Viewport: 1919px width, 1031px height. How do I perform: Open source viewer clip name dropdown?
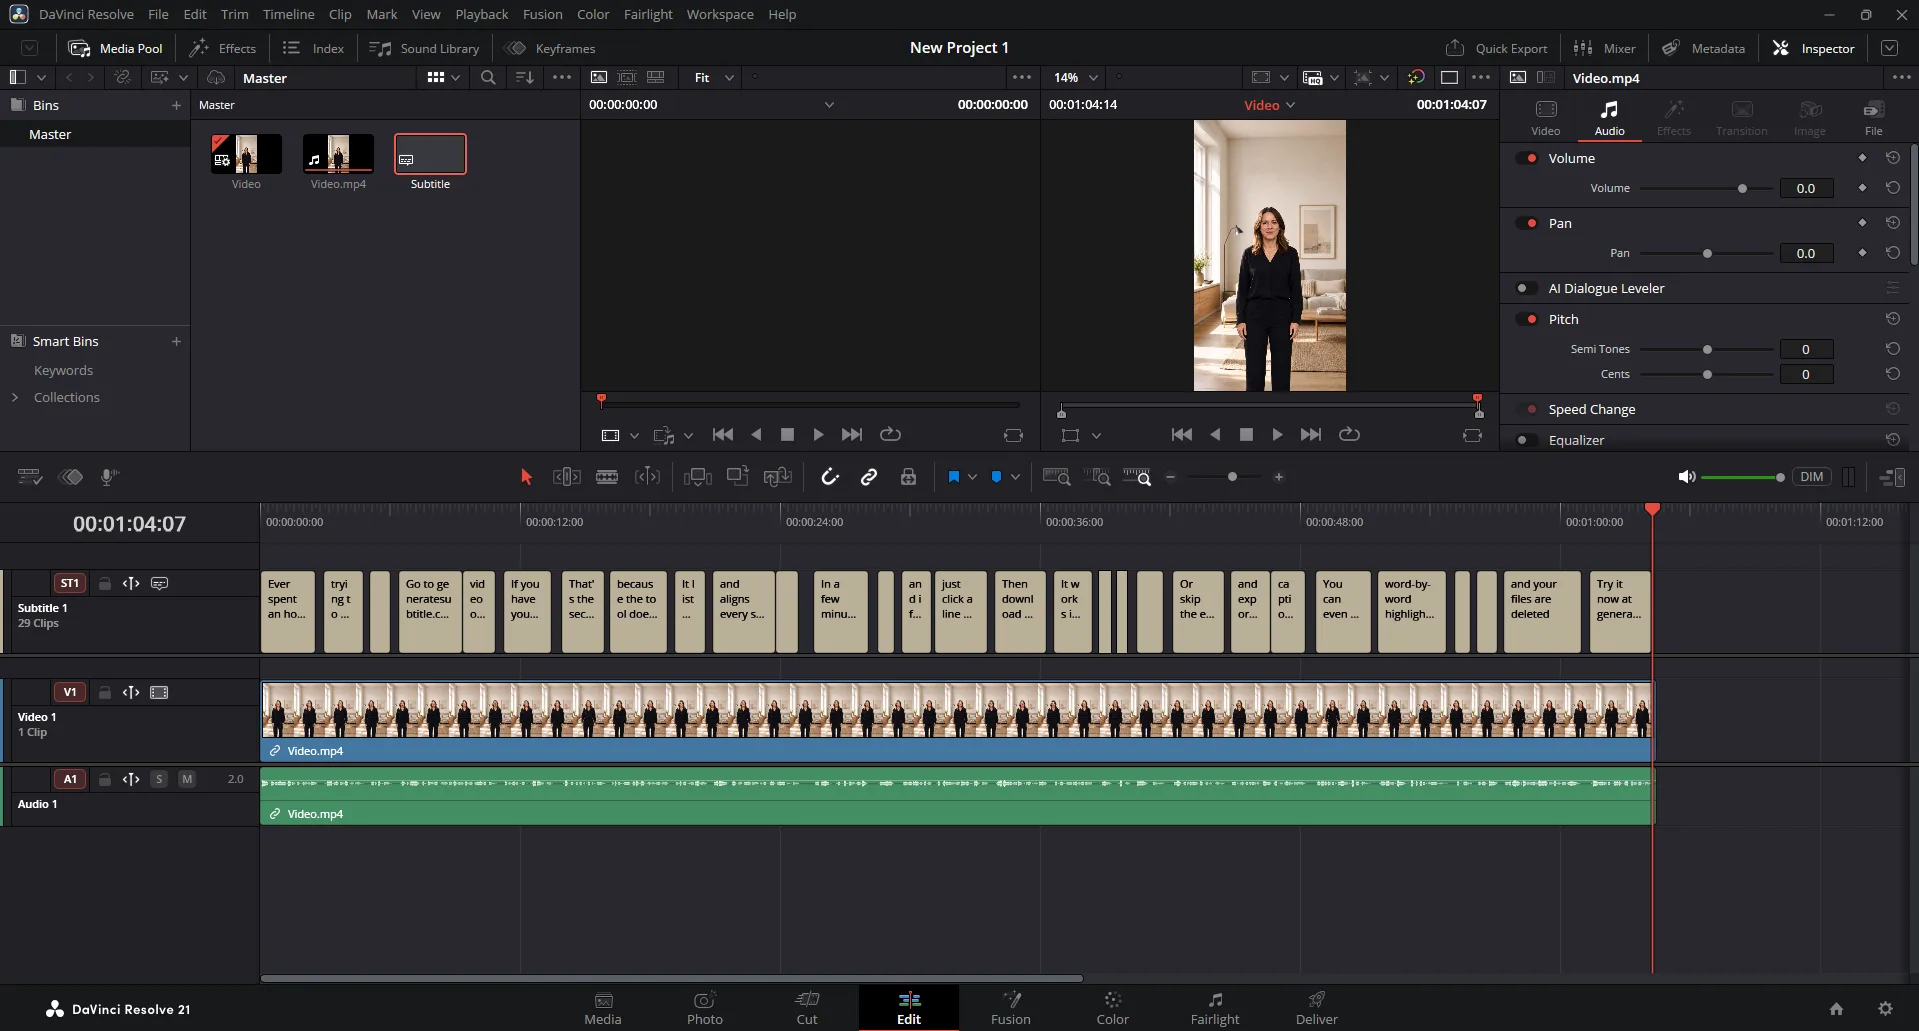coord(828,105)
